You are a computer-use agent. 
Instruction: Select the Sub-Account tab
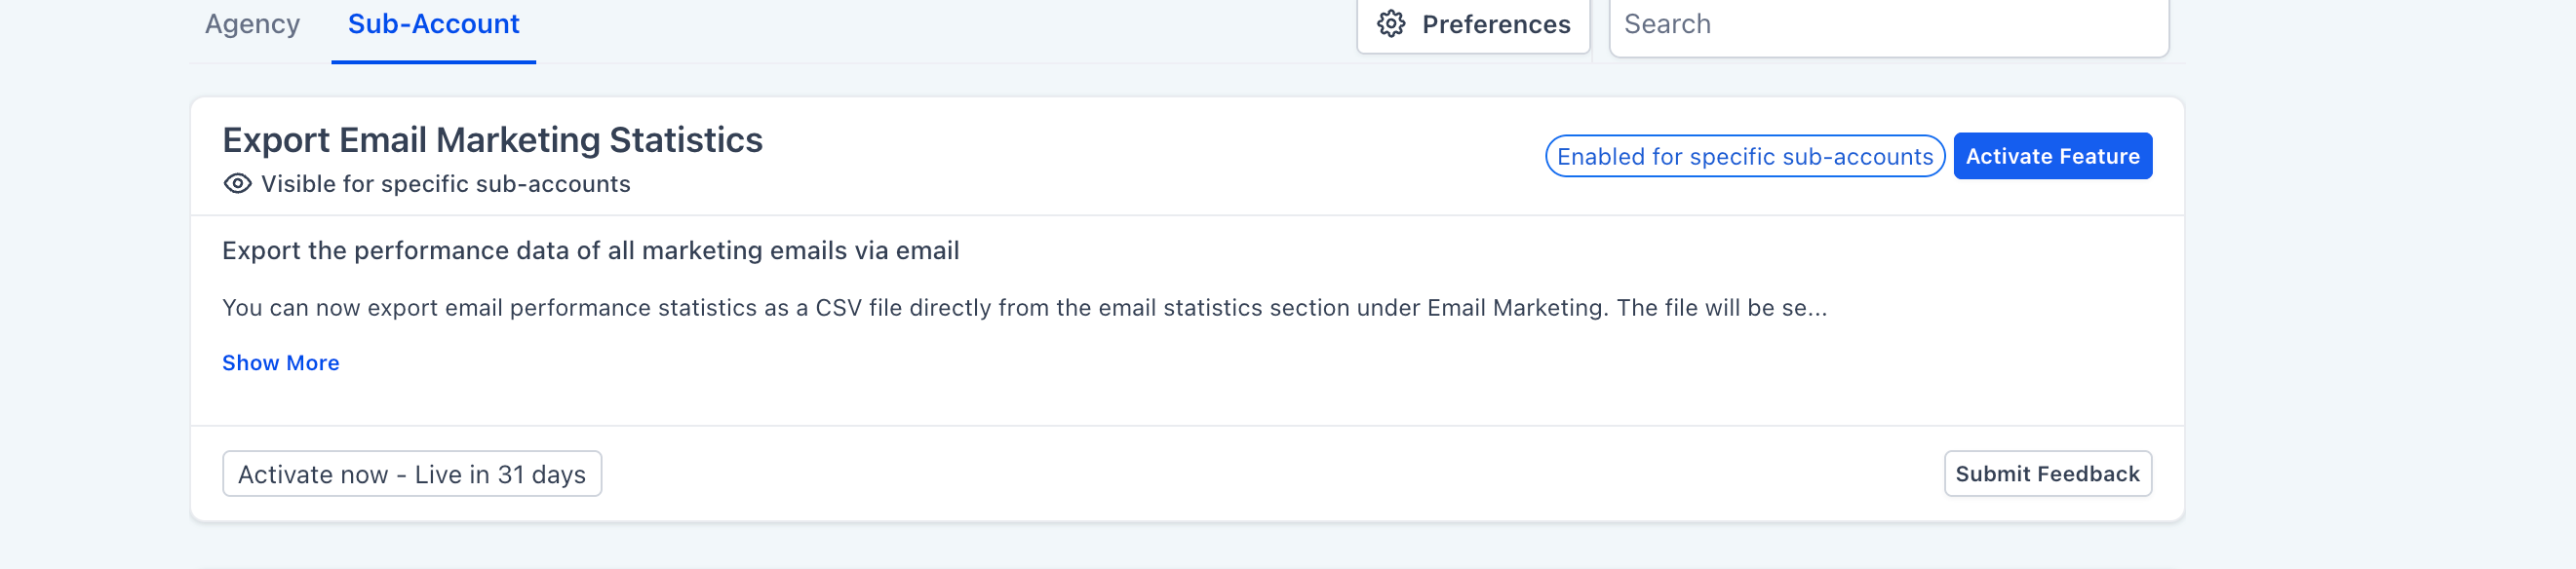pos(433,24)
